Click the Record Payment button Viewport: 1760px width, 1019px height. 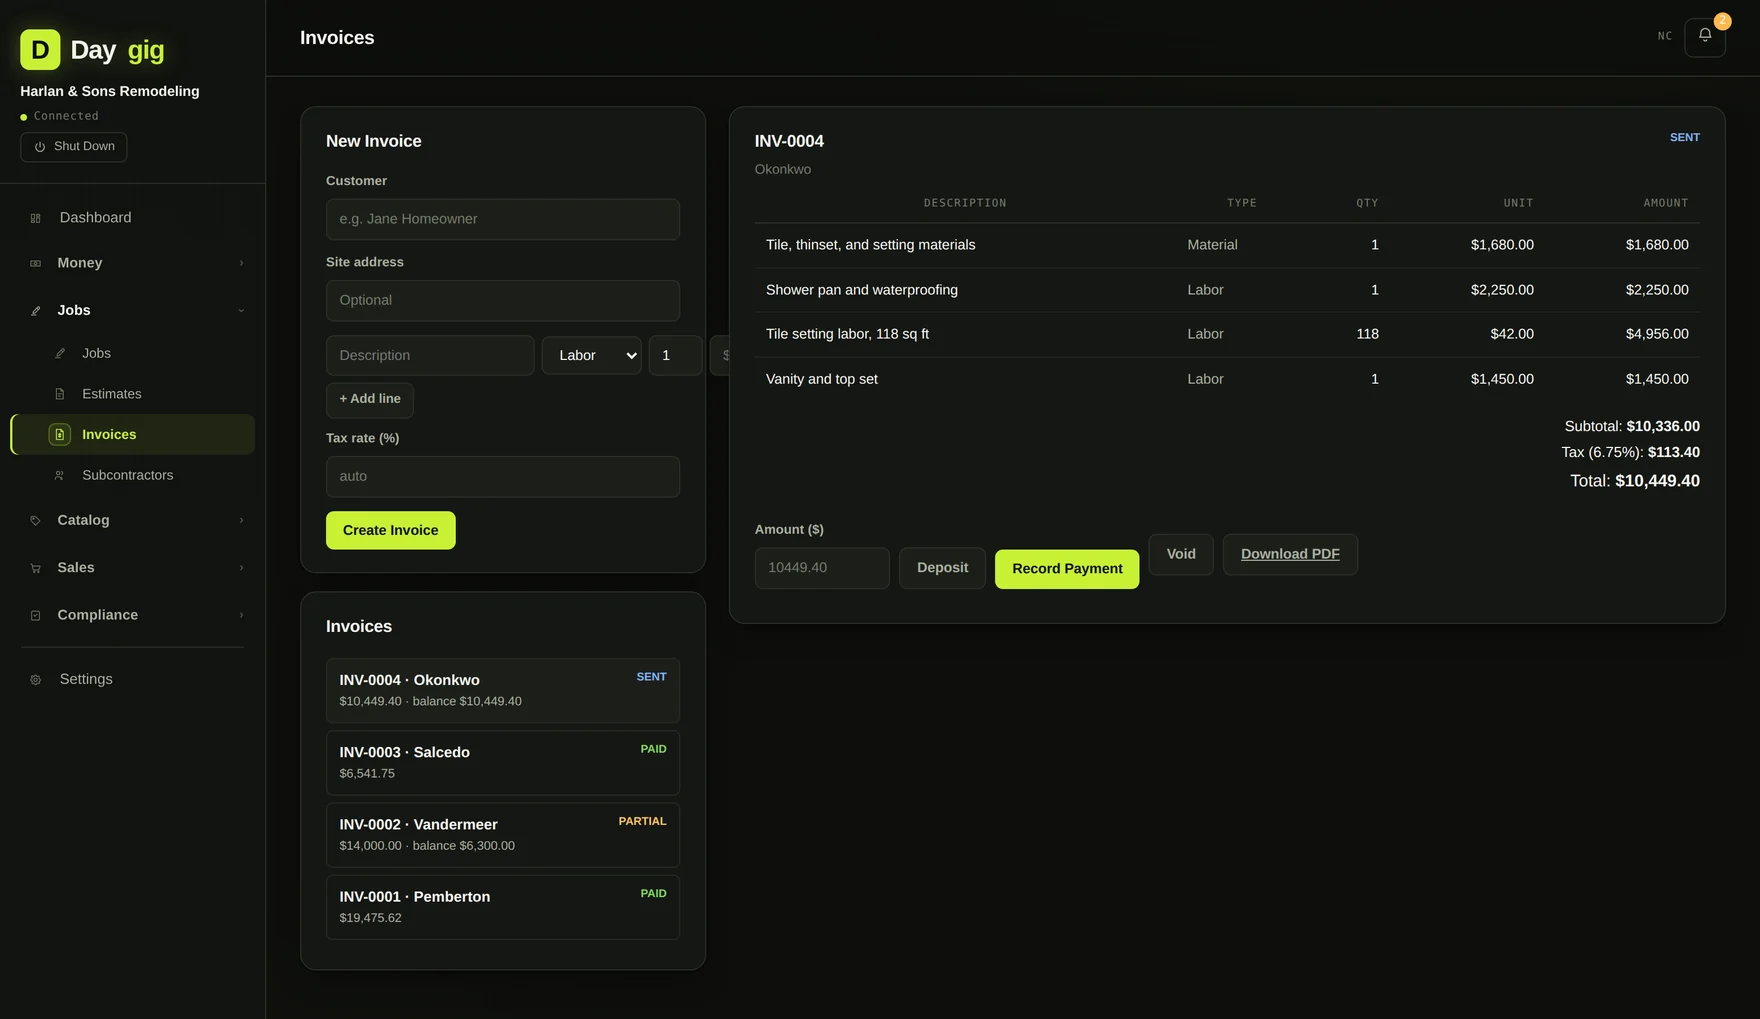(1067, 569)
